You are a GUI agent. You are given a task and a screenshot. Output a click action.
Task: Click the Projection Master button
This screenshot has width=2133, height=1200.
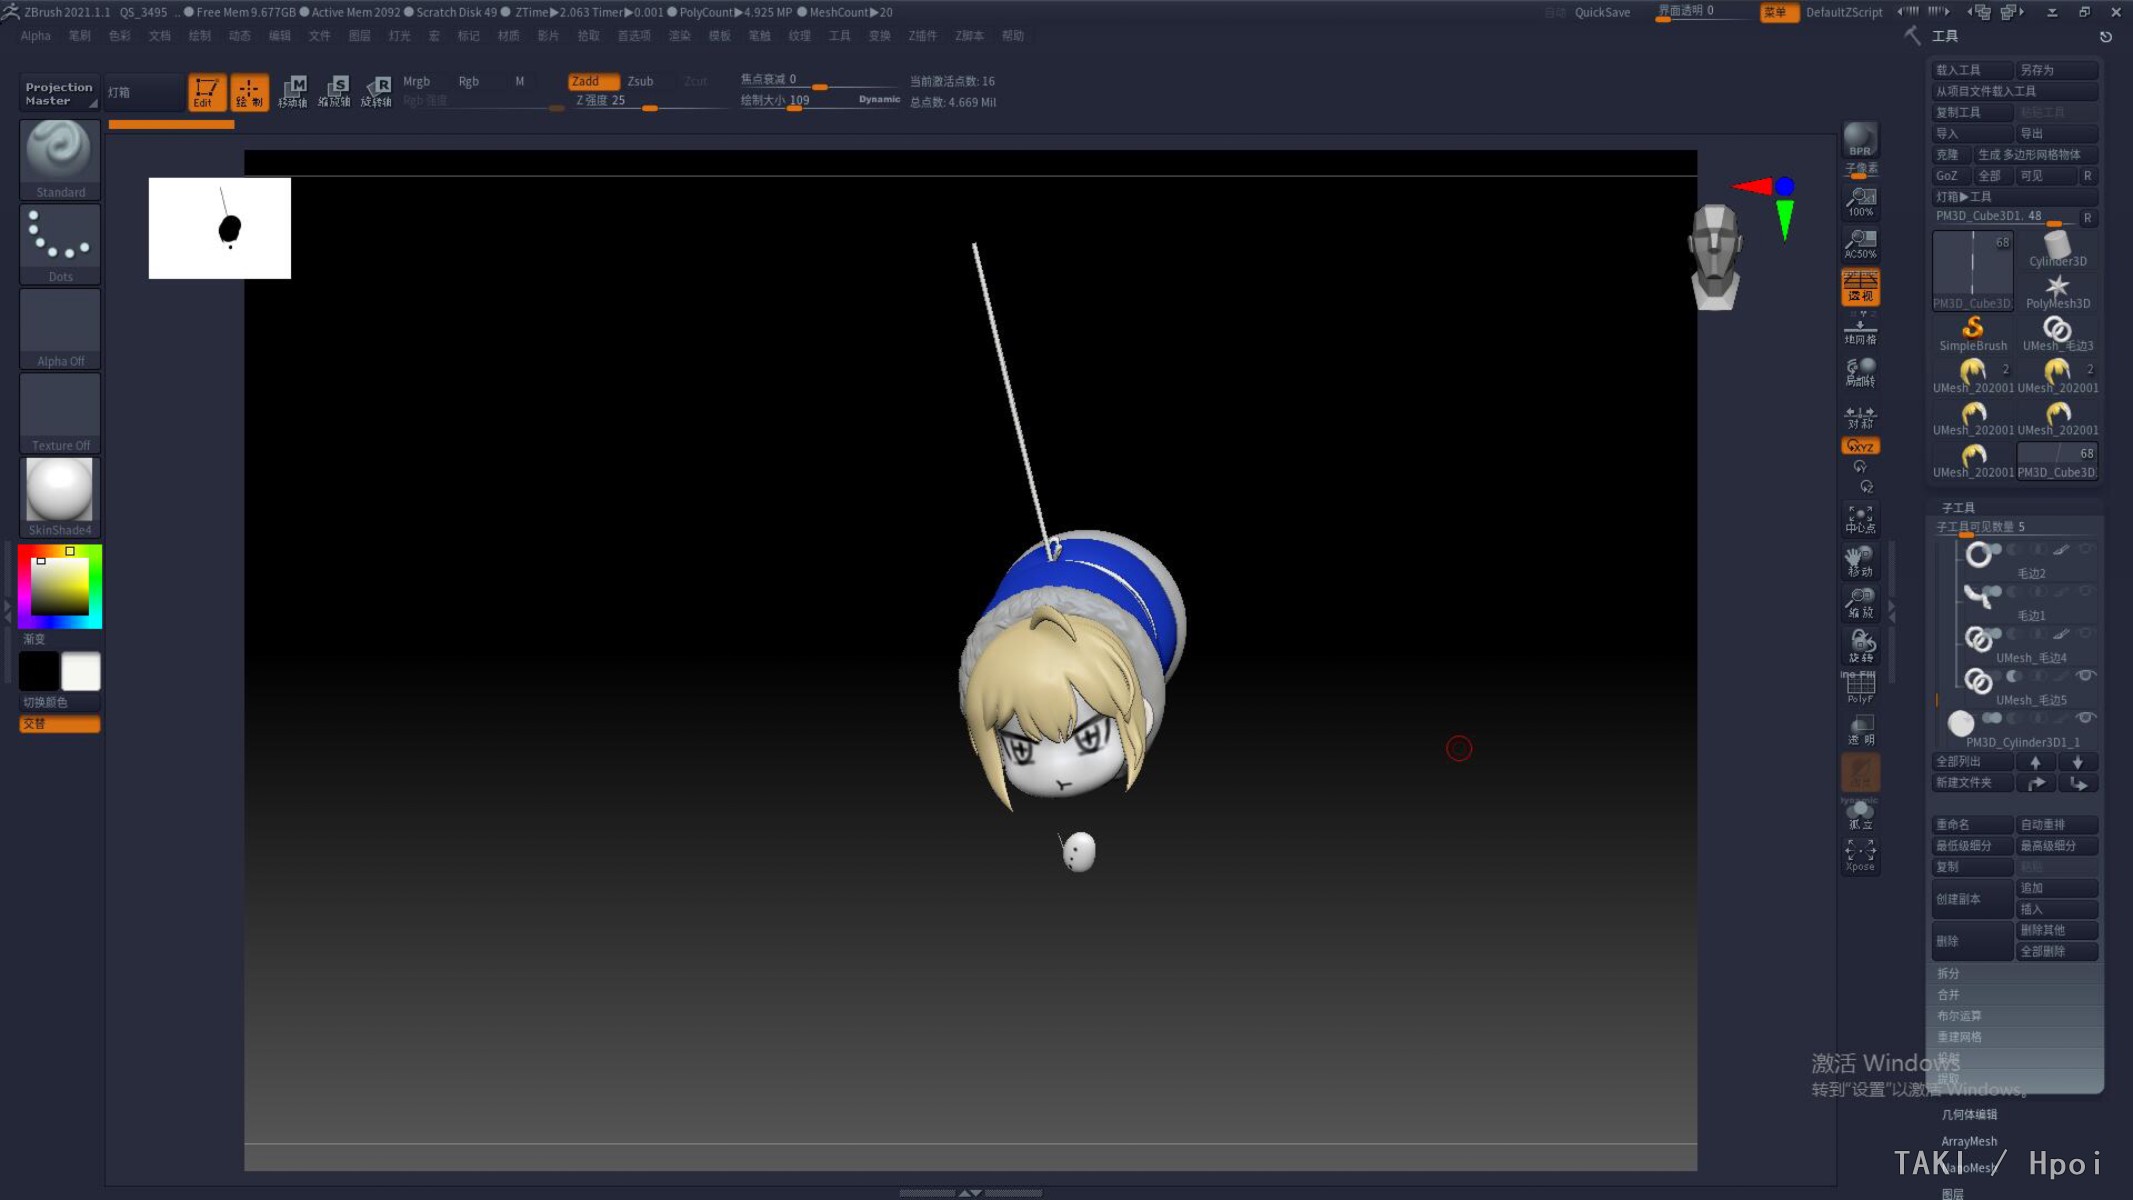coord(59,93)
